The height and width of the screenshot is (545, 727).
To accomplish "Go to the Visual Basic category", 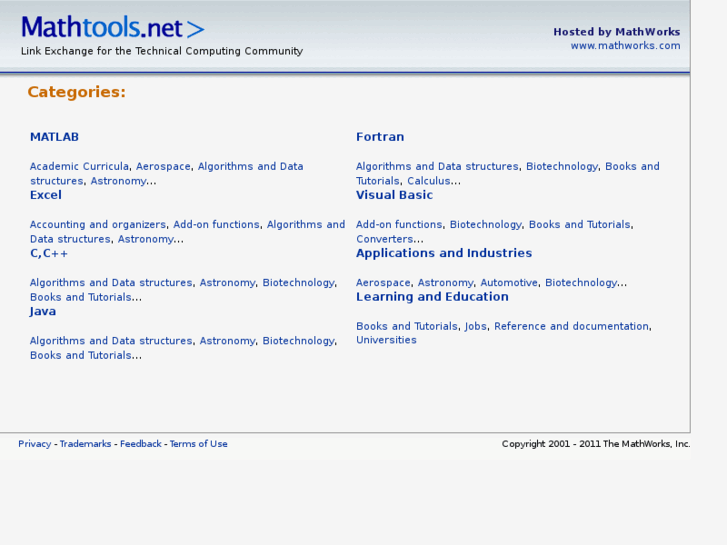I will click(394, 195).
